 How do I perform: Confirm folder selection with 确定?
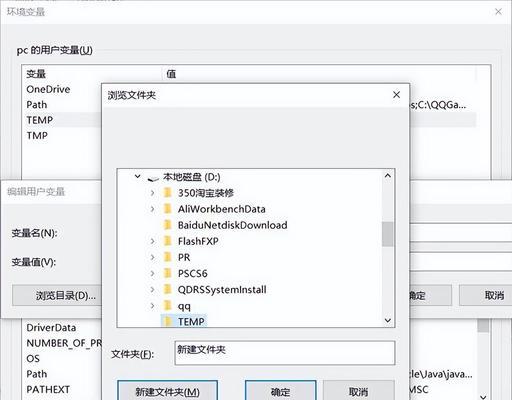pyautogui.click(x=280, y=391)
